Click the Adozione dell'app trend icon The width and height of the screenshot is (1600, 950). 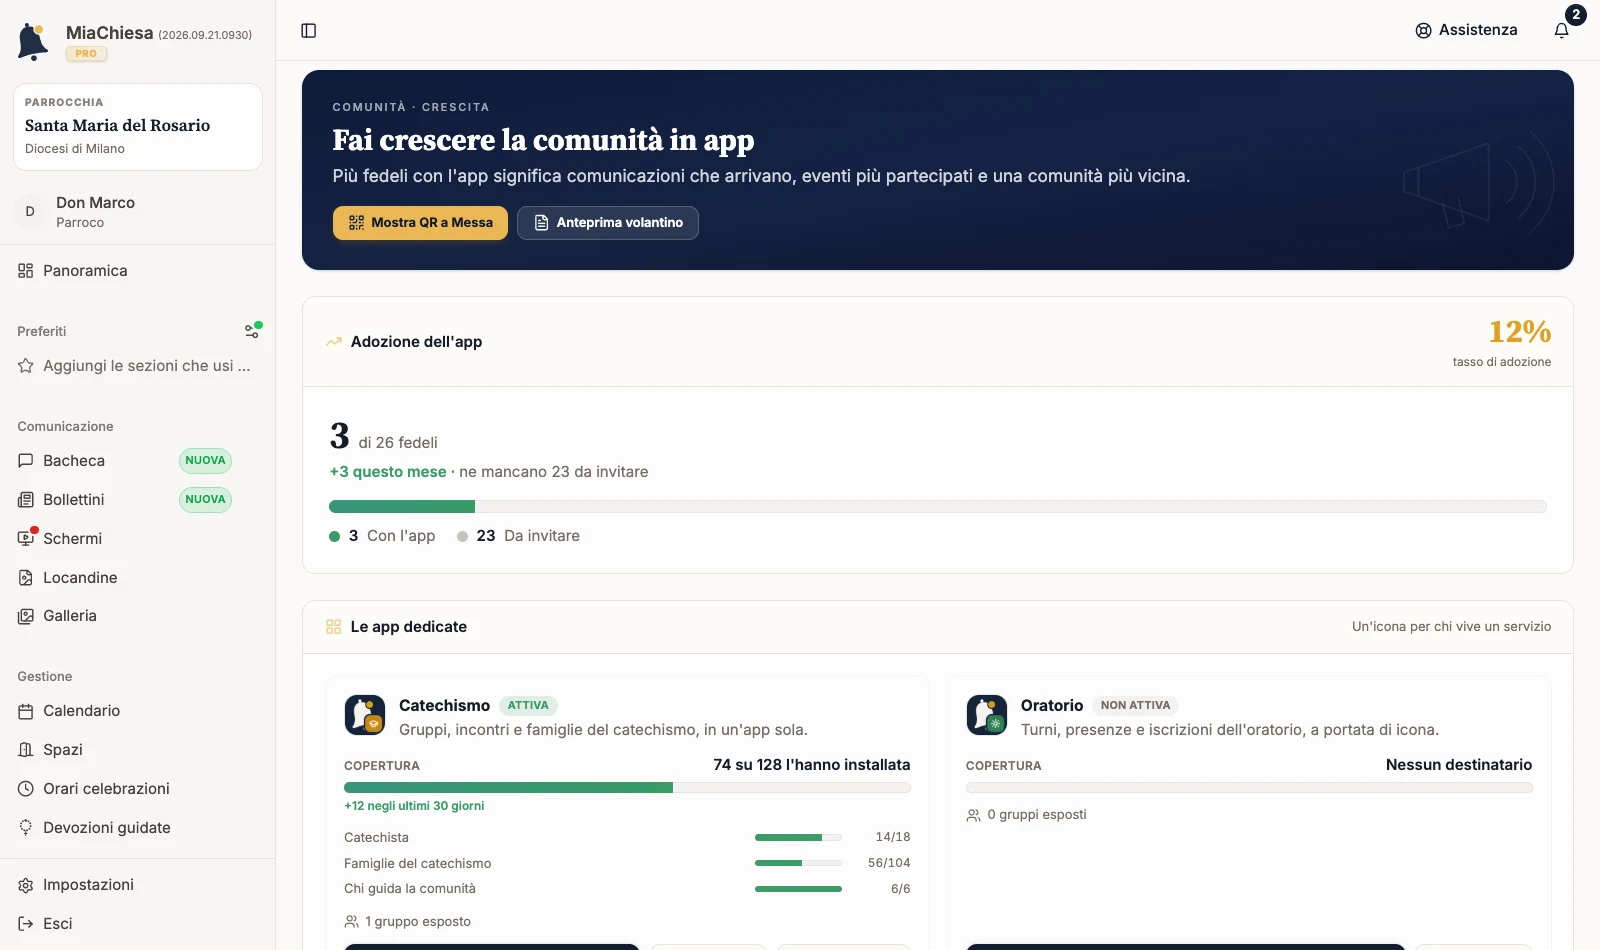tap(334, 342)
